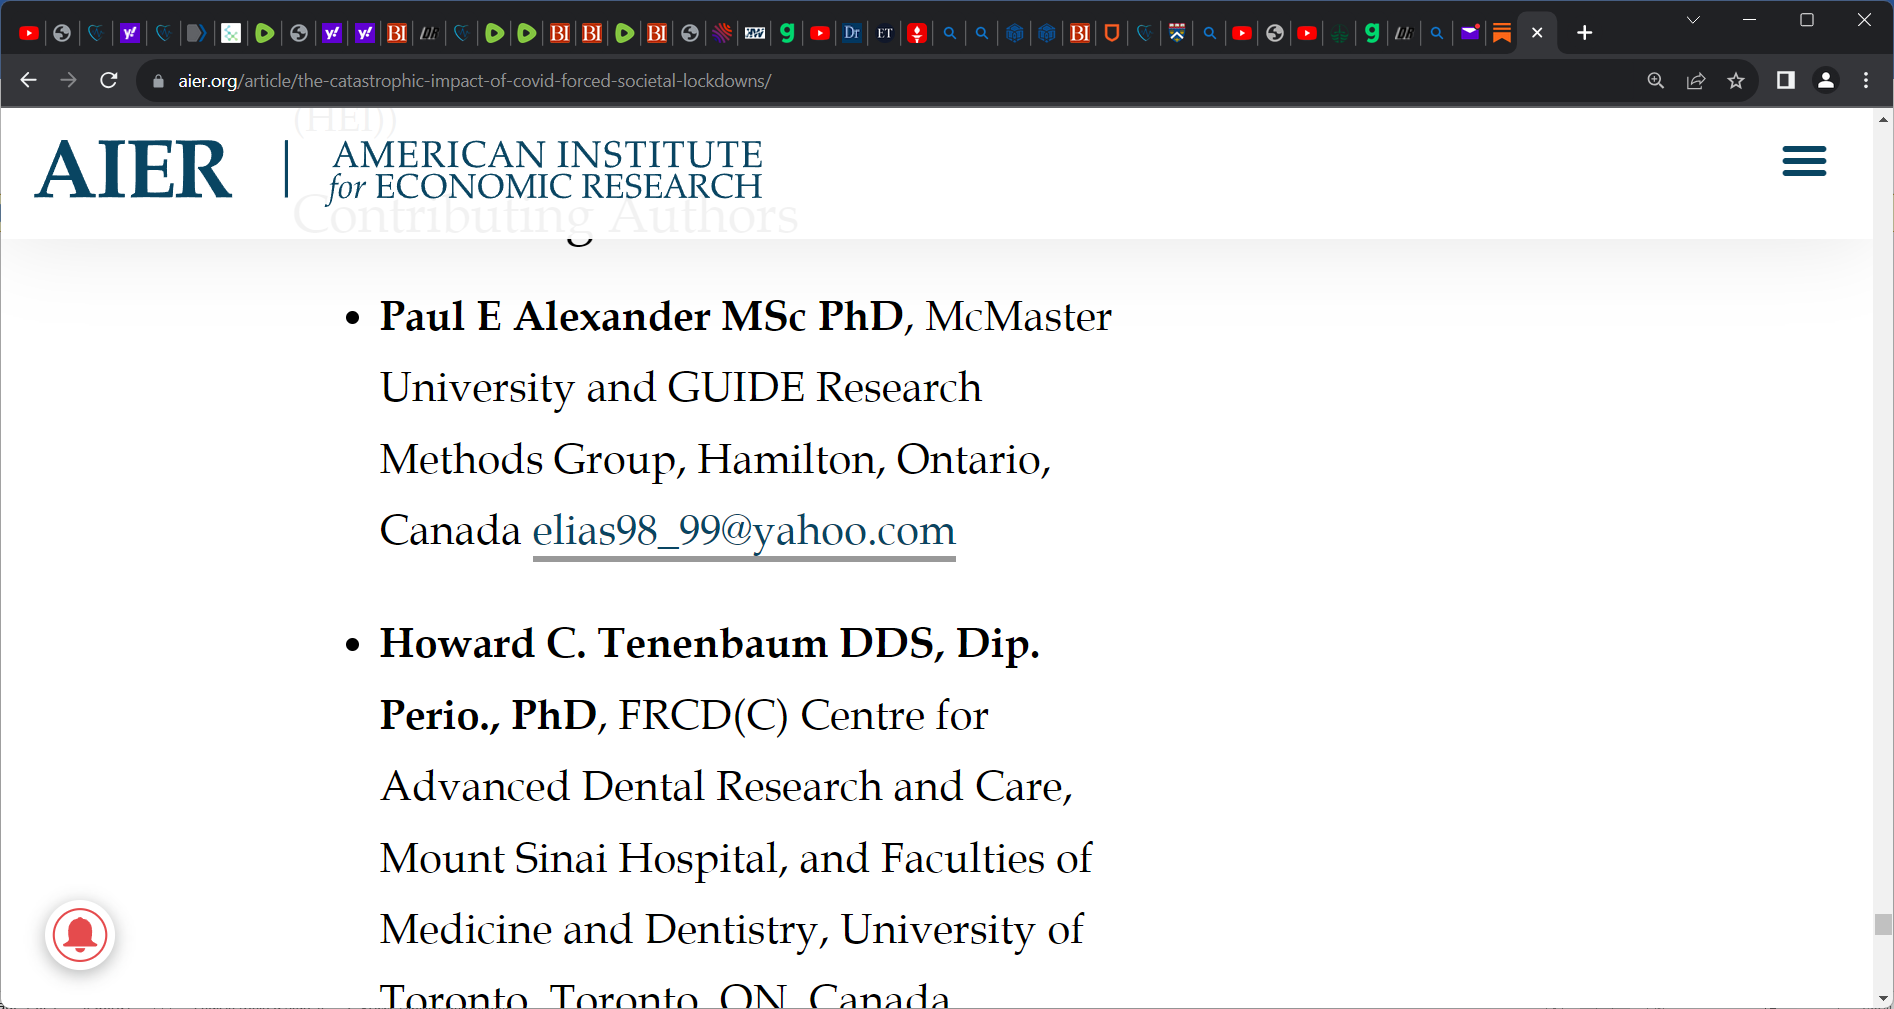Click the name Howard C. Tenenbaum DDS, Dip.

(x=710, y=644)
